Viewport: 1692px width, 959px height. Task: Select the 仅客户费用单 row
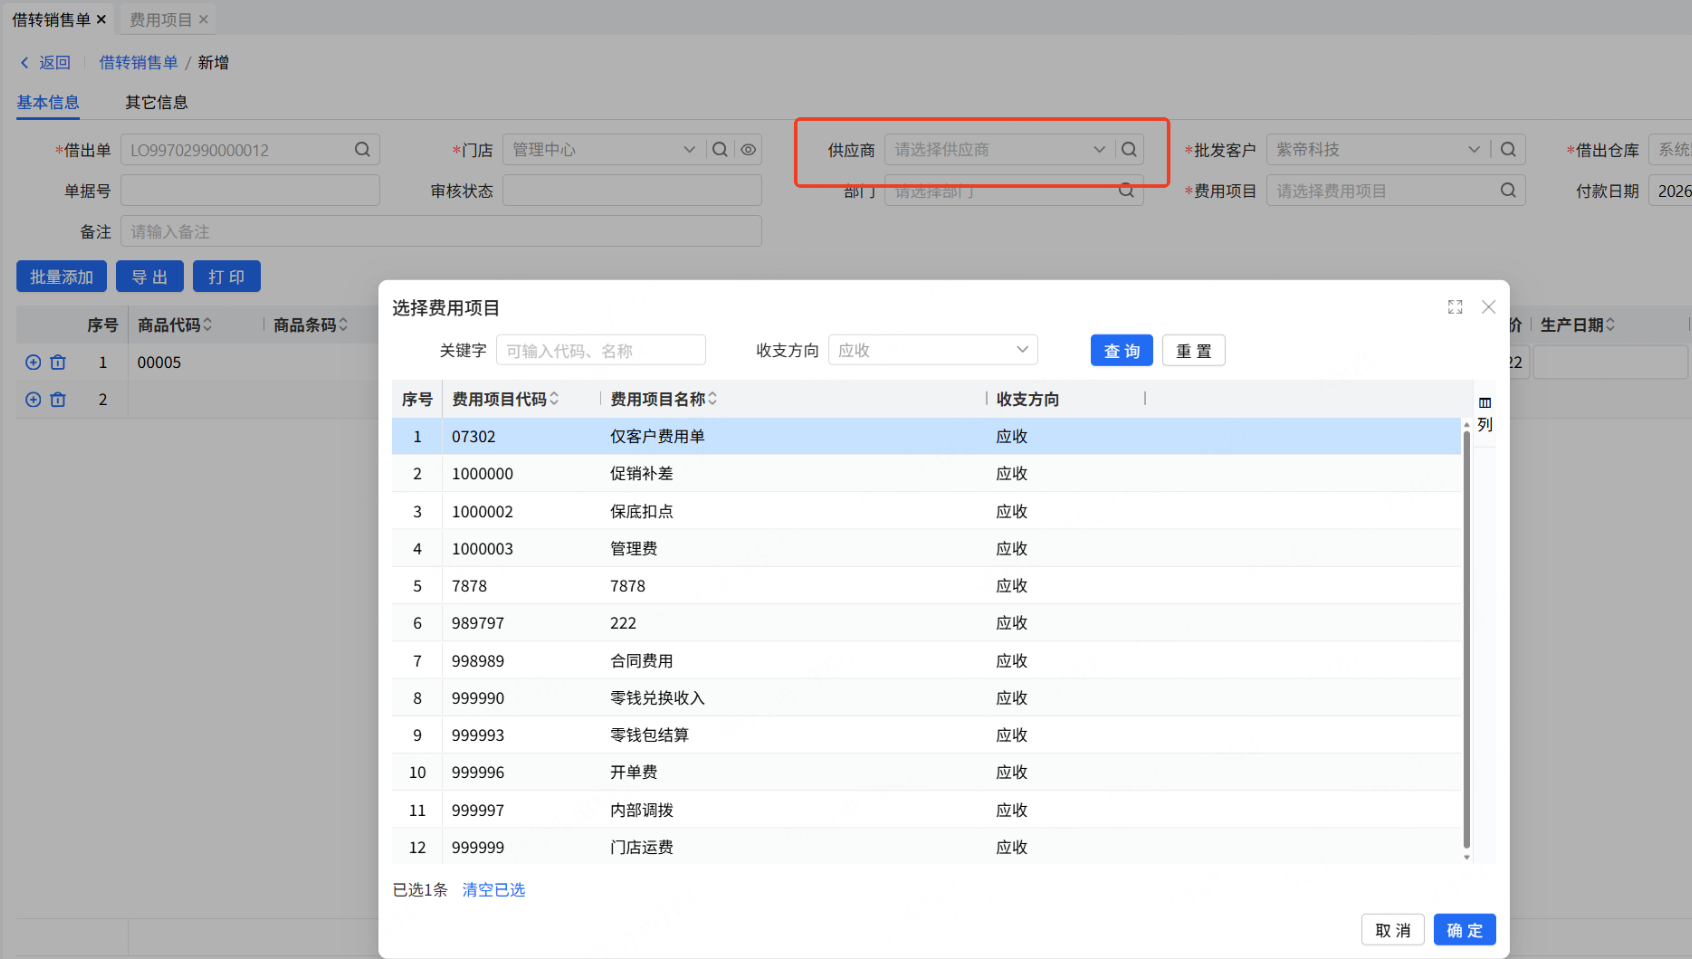click(x=926, y=436)
